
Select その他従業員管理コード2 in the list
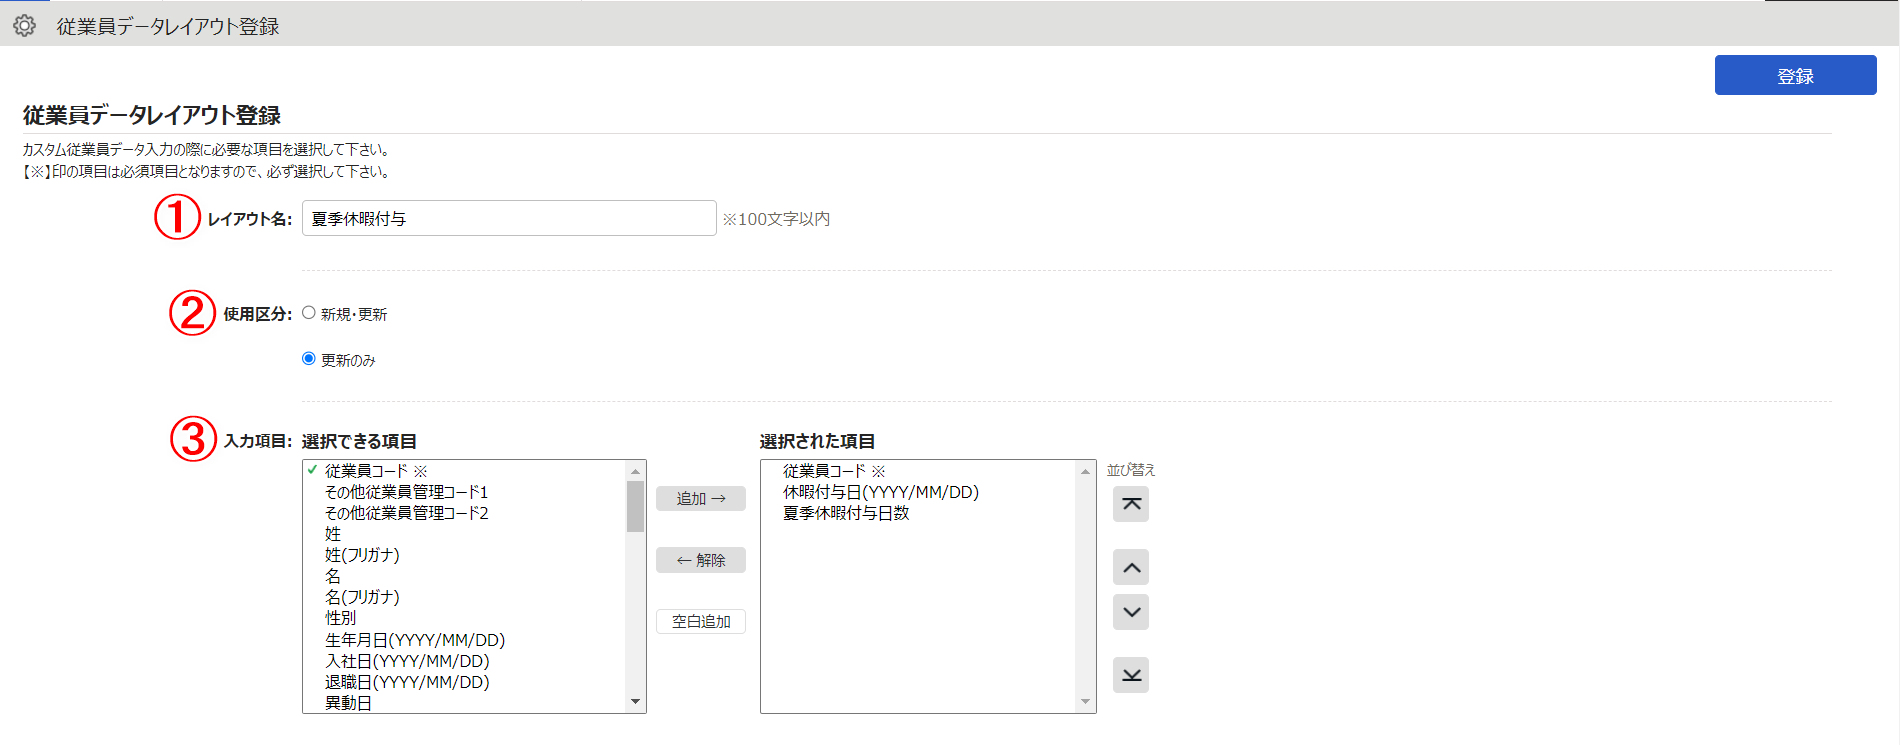406,513
